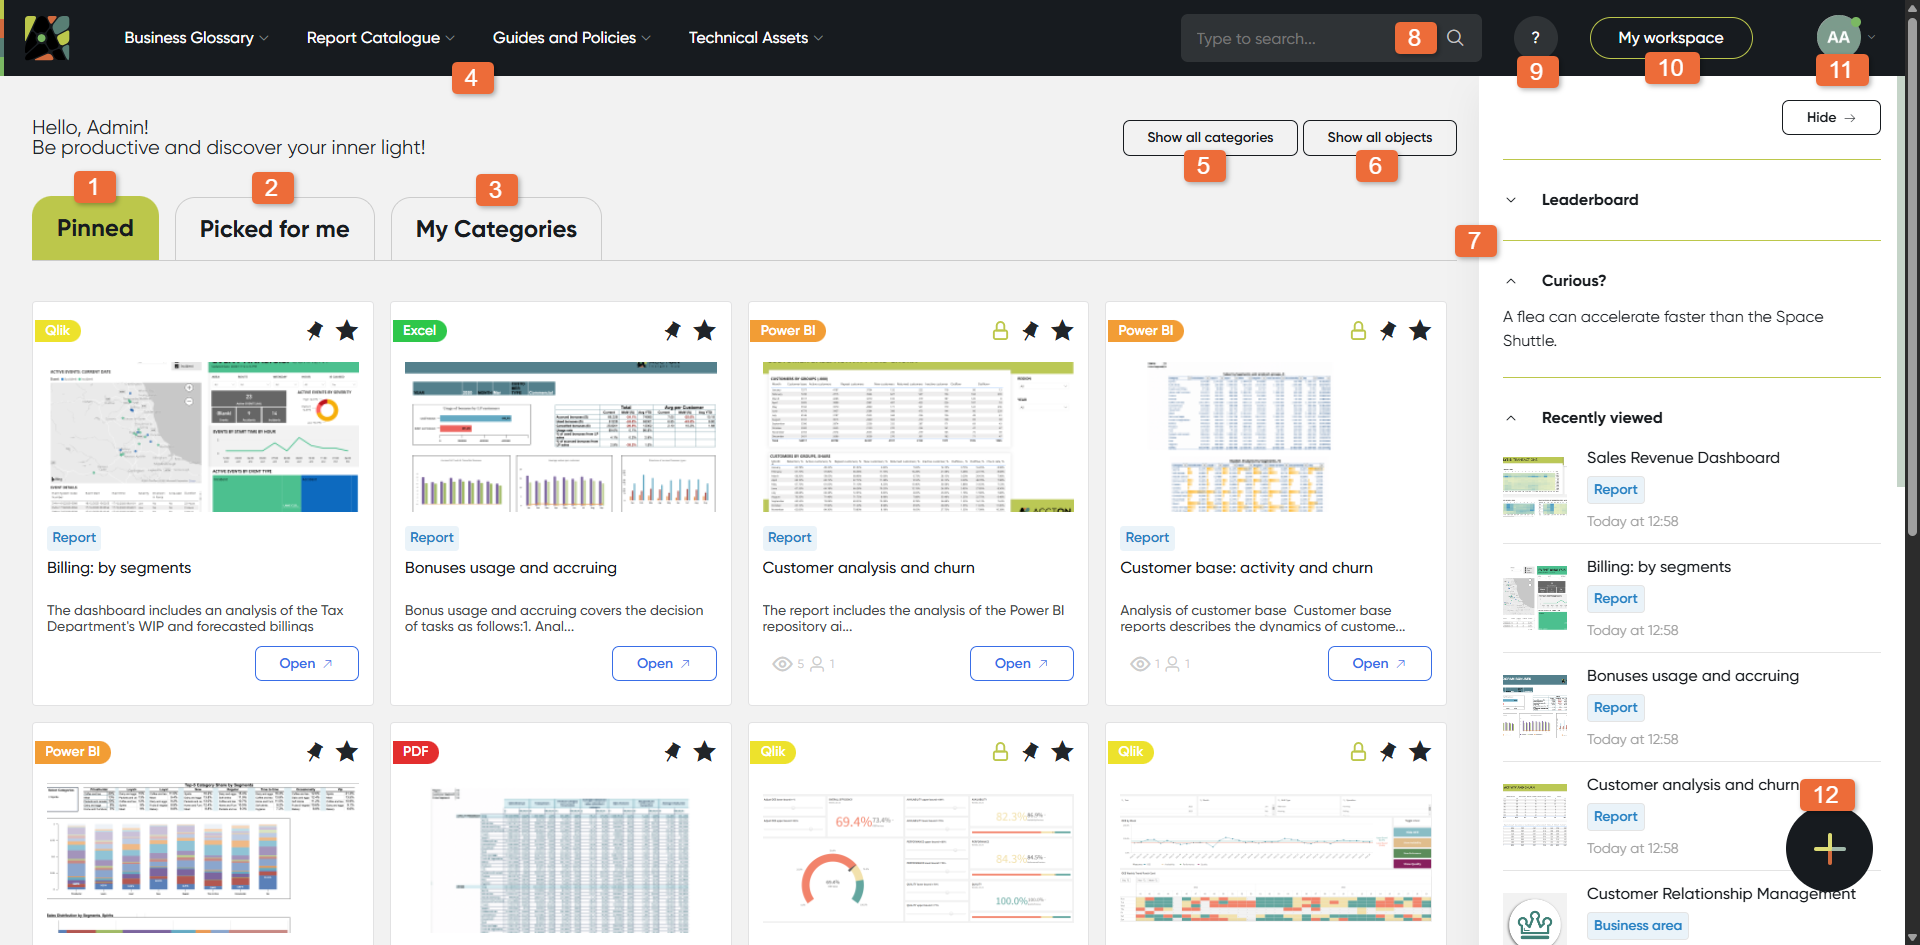The image size is (1920, 945).
Task: Click the search magnifier icon
Action: click(x=1455, y=38)
